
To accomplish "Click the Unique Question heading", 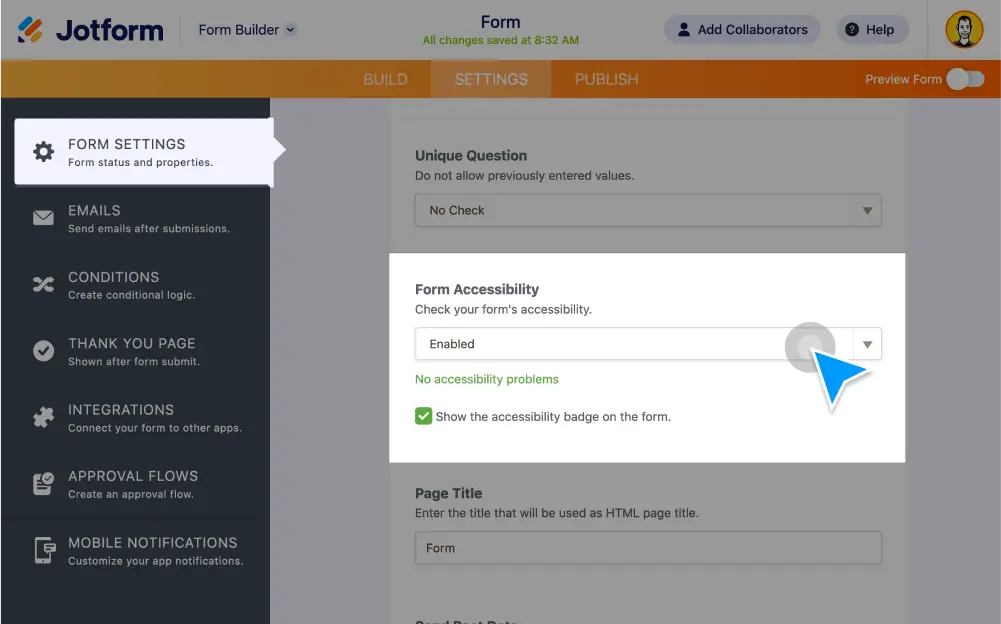I will tap(471, 155).
